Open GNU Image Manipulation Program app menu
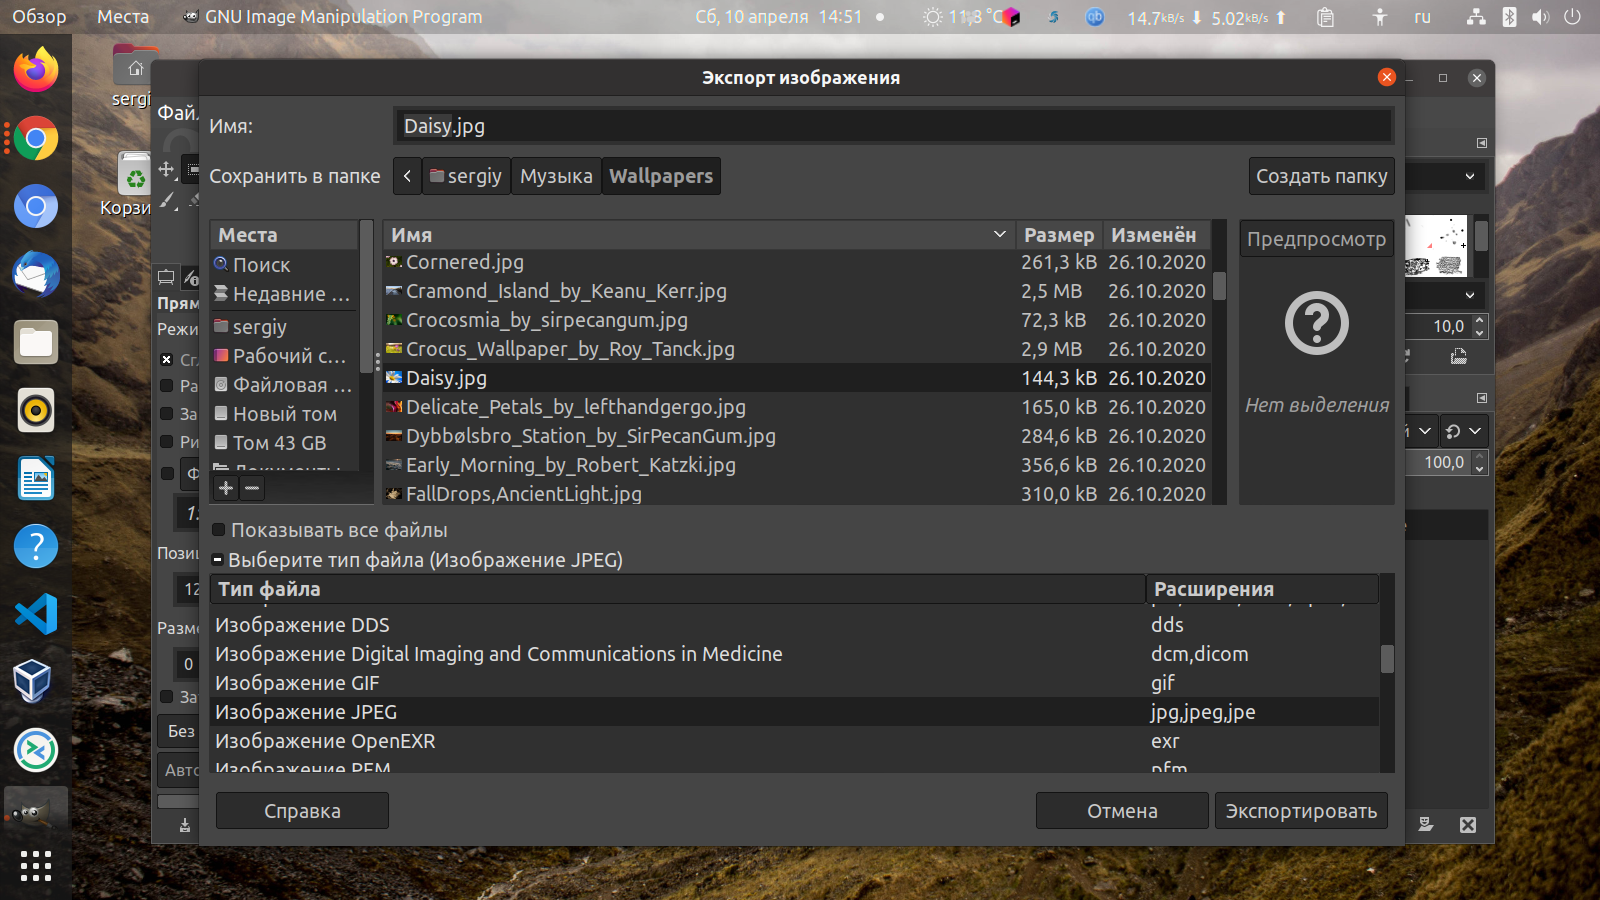The height and width of the screenshot is (900, 1600). pos(332,17)
